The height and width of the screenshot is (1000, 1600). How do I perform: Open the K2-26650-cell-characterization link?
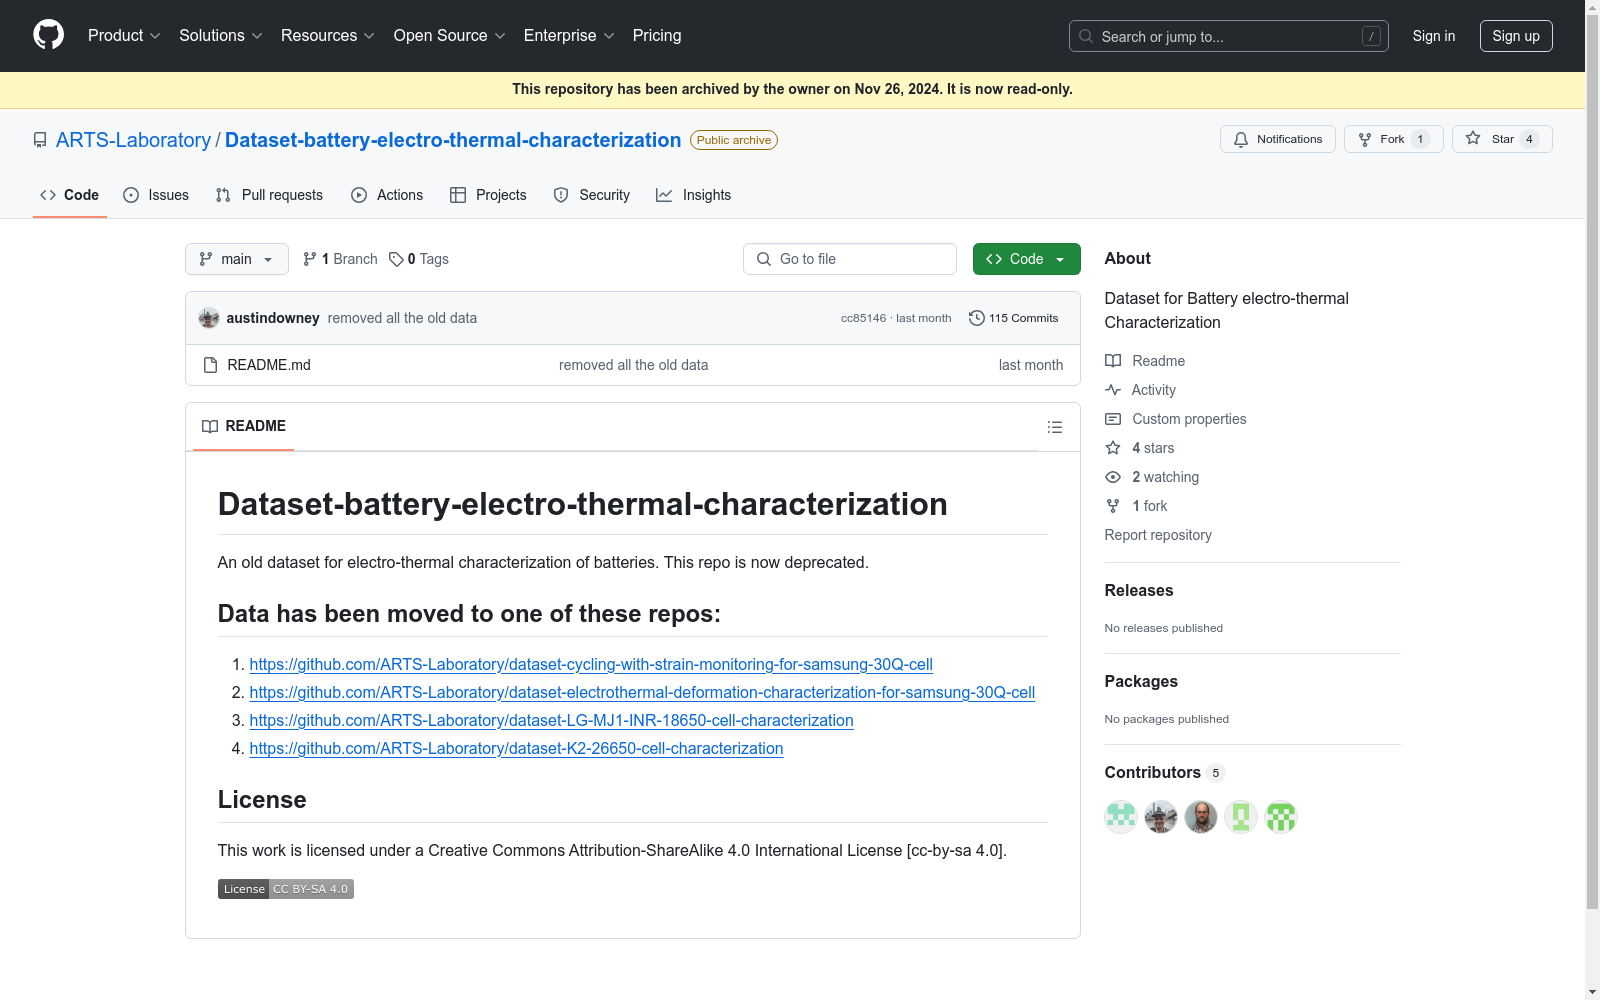coord(517,748)
